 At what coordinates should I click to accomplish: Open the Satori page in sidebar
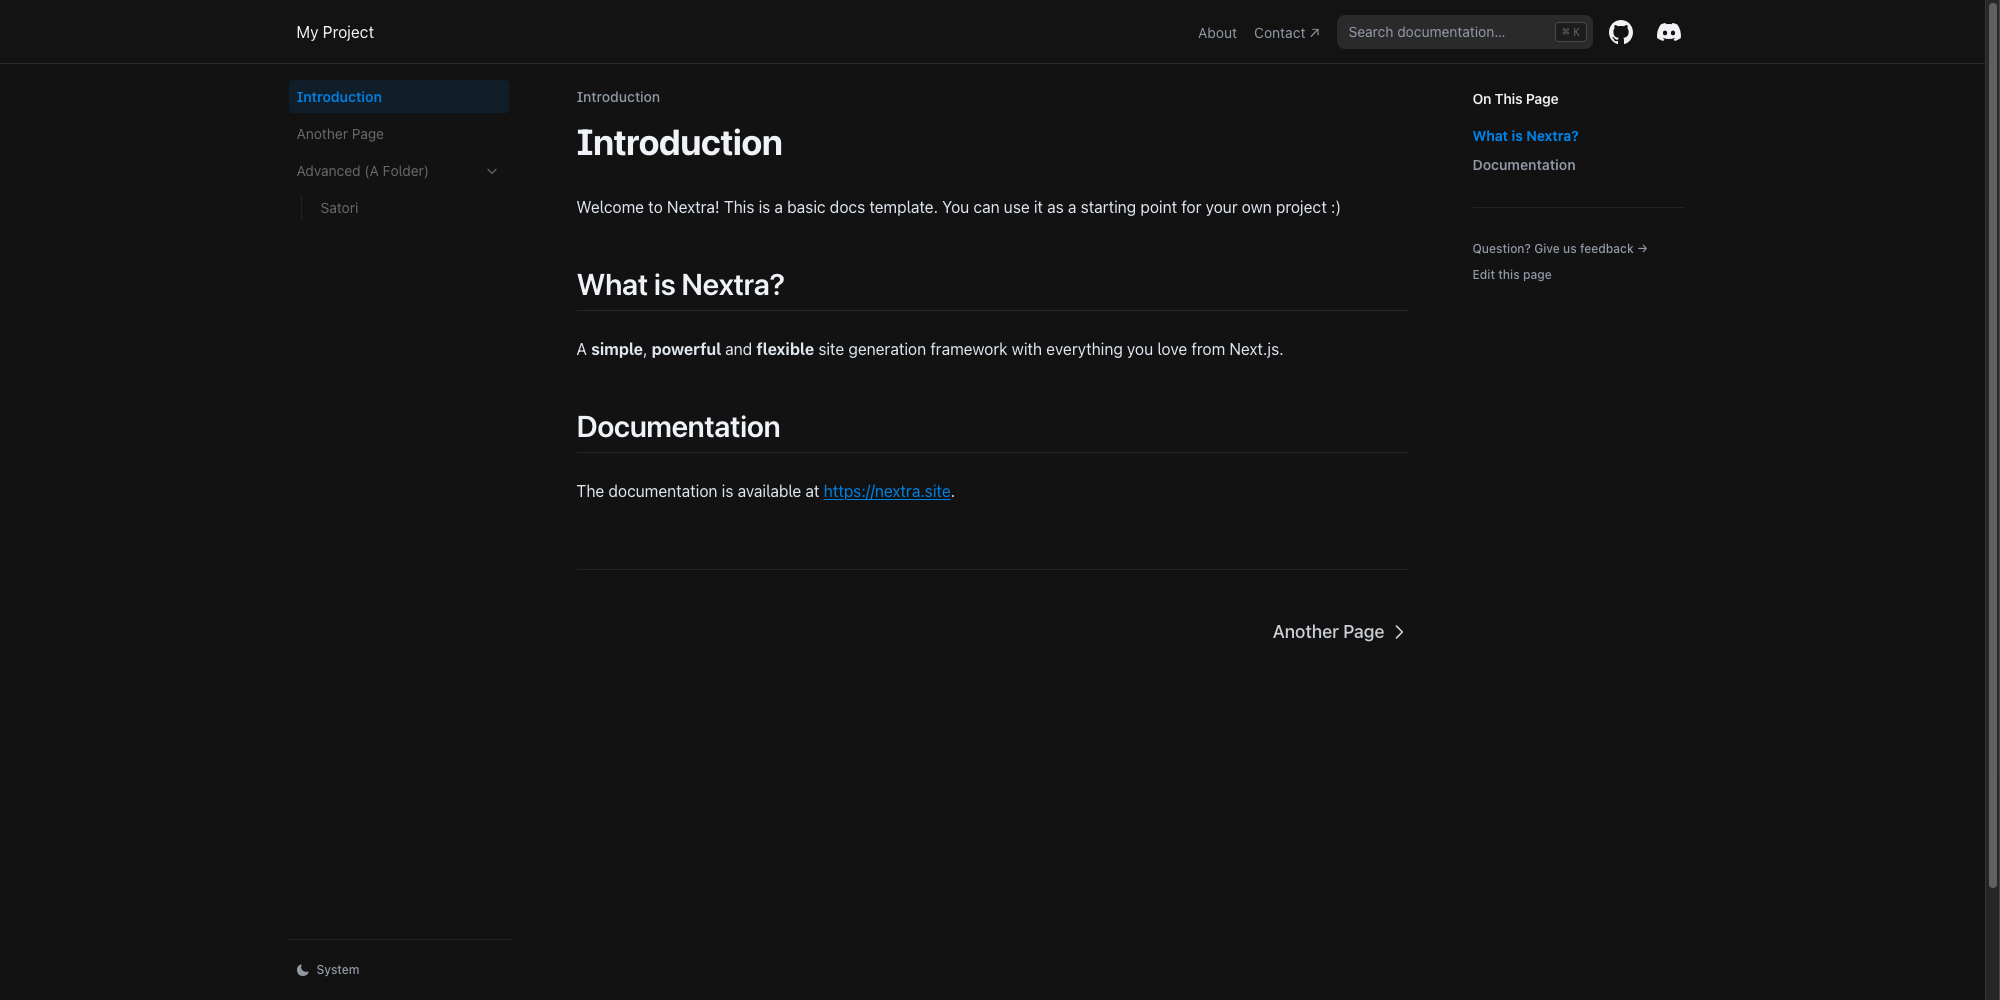(x=410, y=208)
